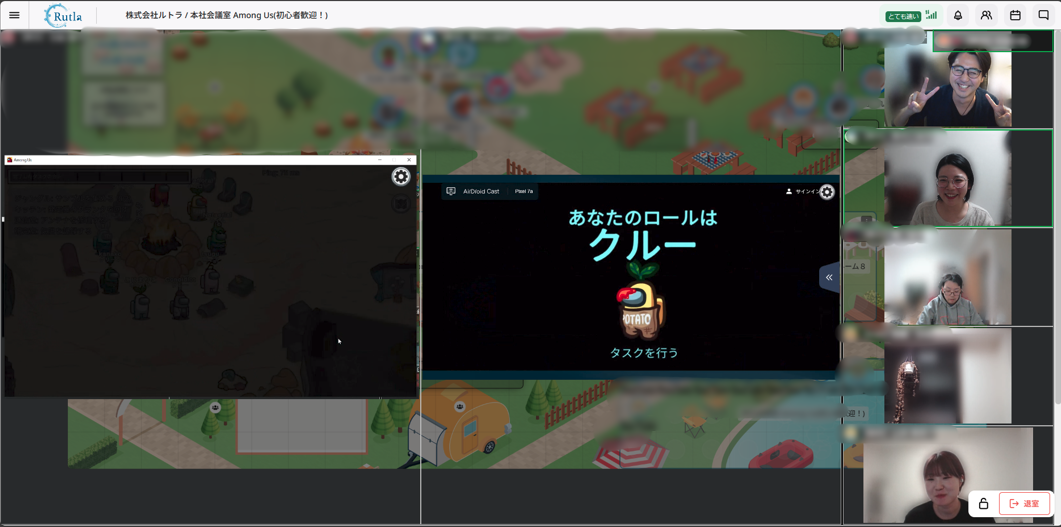
Task: Select the Pixel 7a device tab
Action: point(524,191)
